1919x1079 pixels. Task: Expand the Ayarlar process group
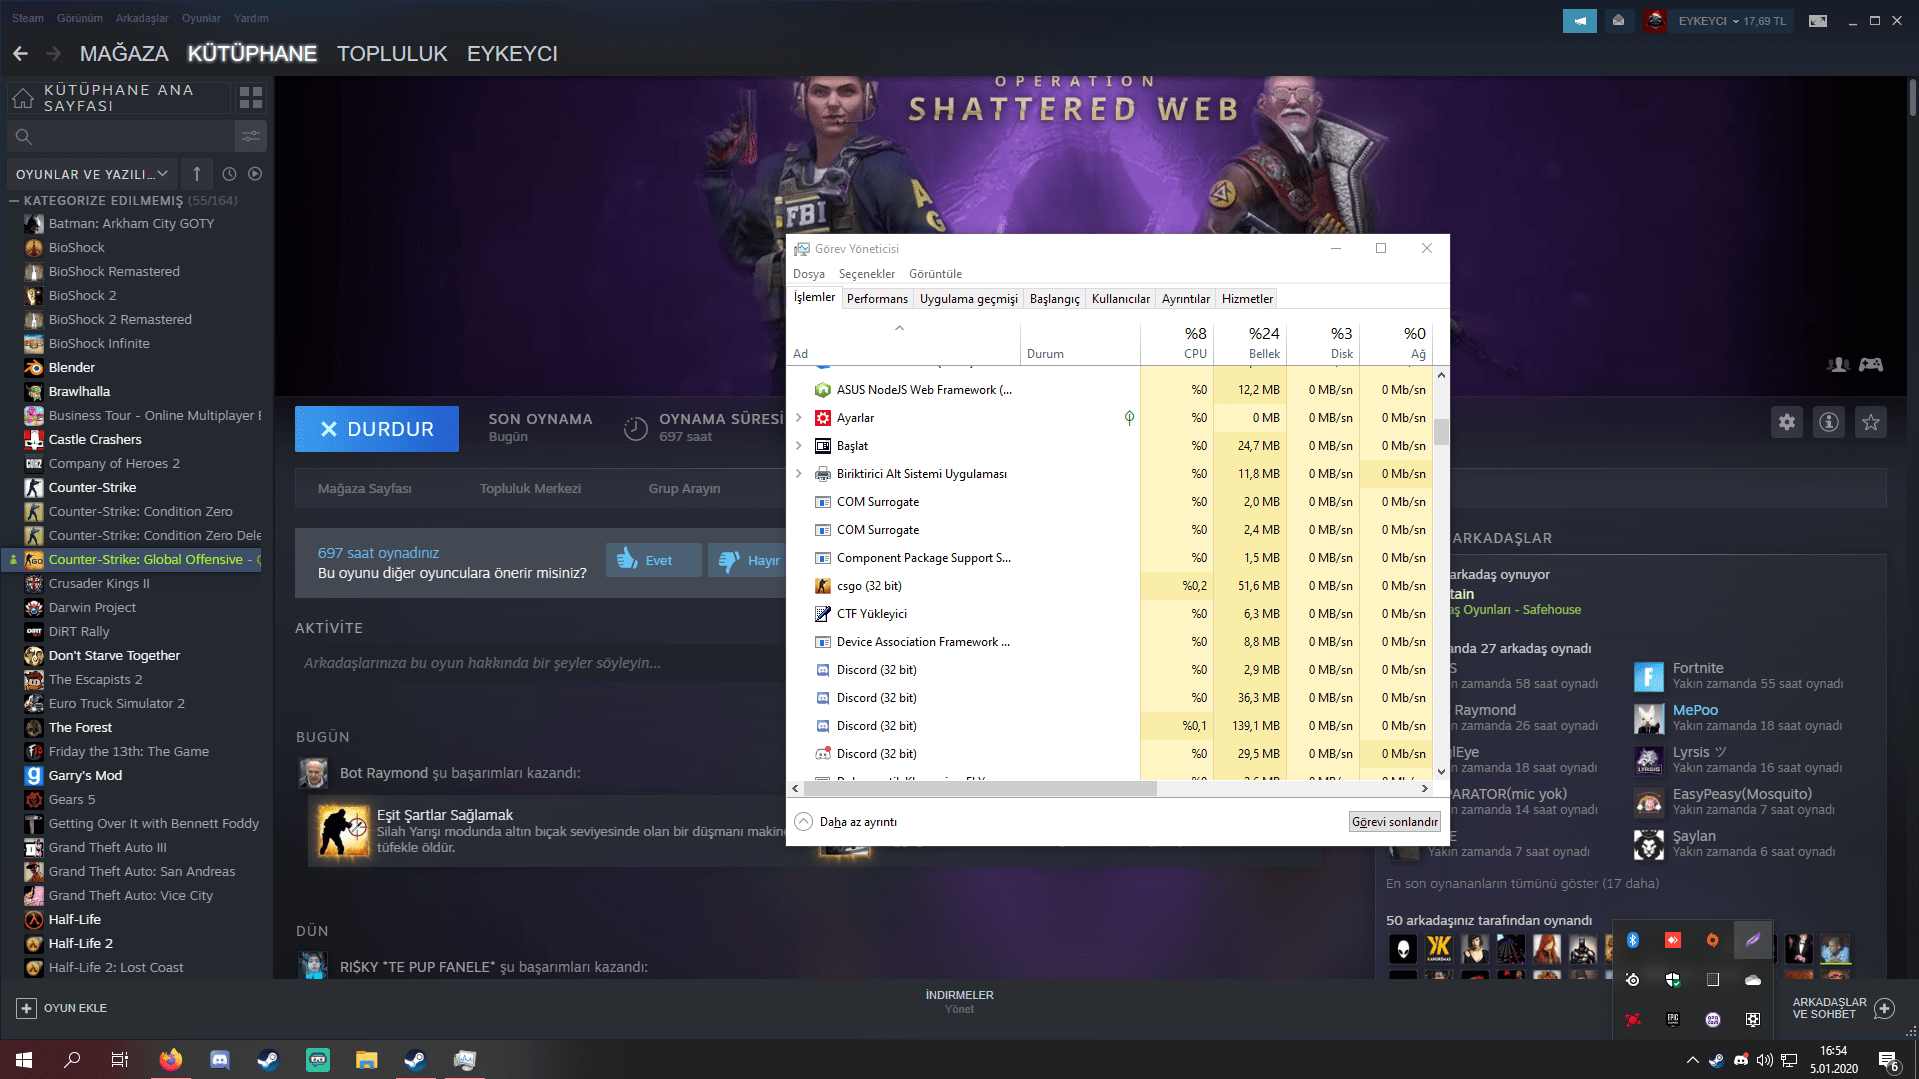[x=799, y=418]
